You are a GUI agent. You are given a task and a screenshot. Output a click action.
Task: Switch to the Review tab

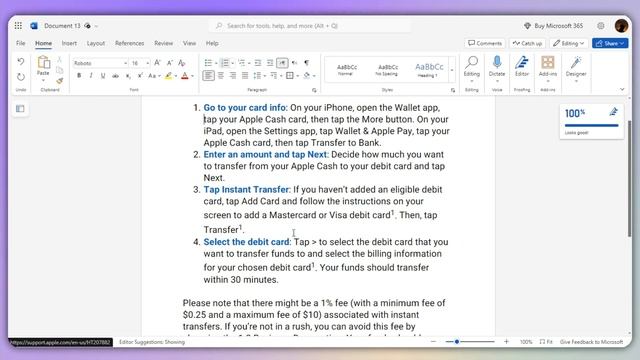[163, 43]
